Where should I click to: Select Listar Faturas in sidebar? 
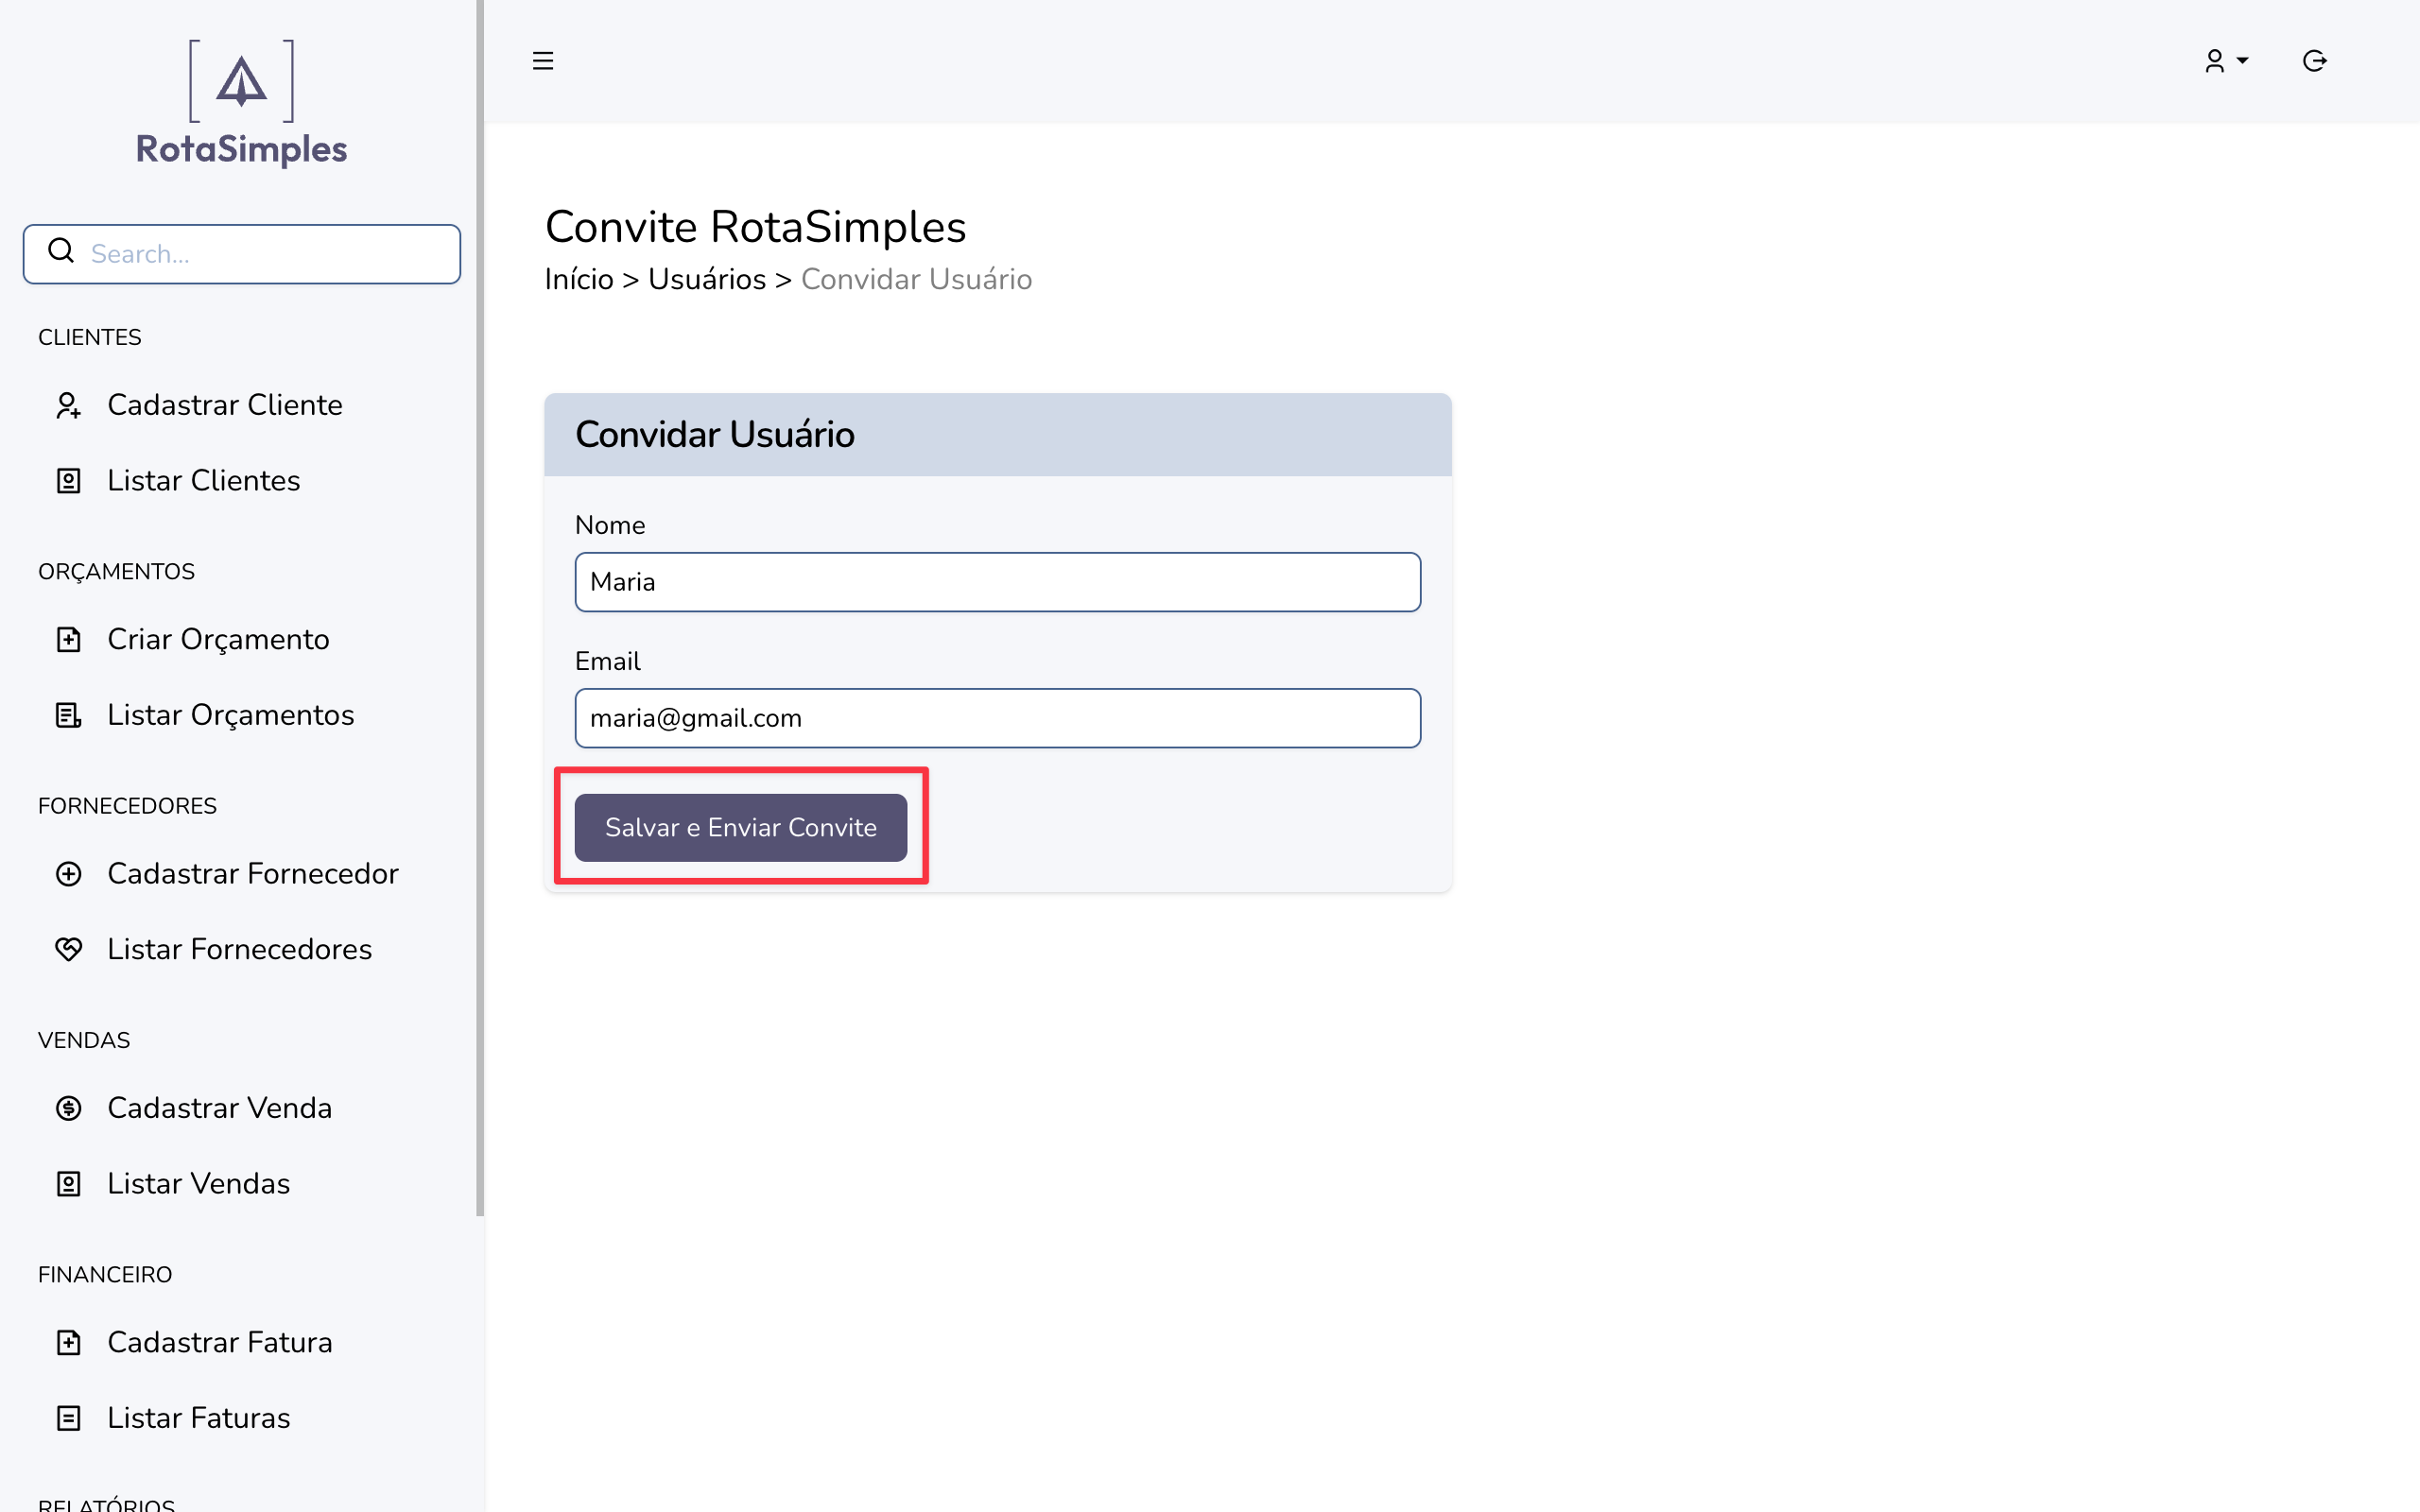[198, 1418]
